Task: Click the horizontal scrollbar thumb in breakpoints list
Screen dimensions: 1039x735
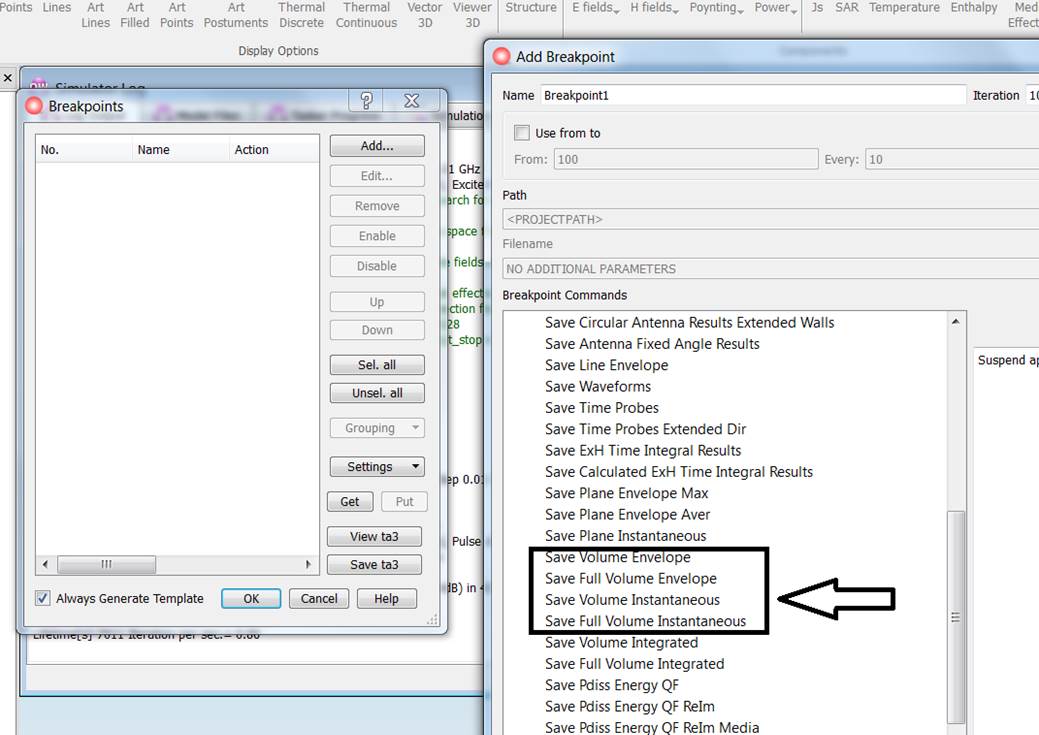Action: [x=107, y=565]
